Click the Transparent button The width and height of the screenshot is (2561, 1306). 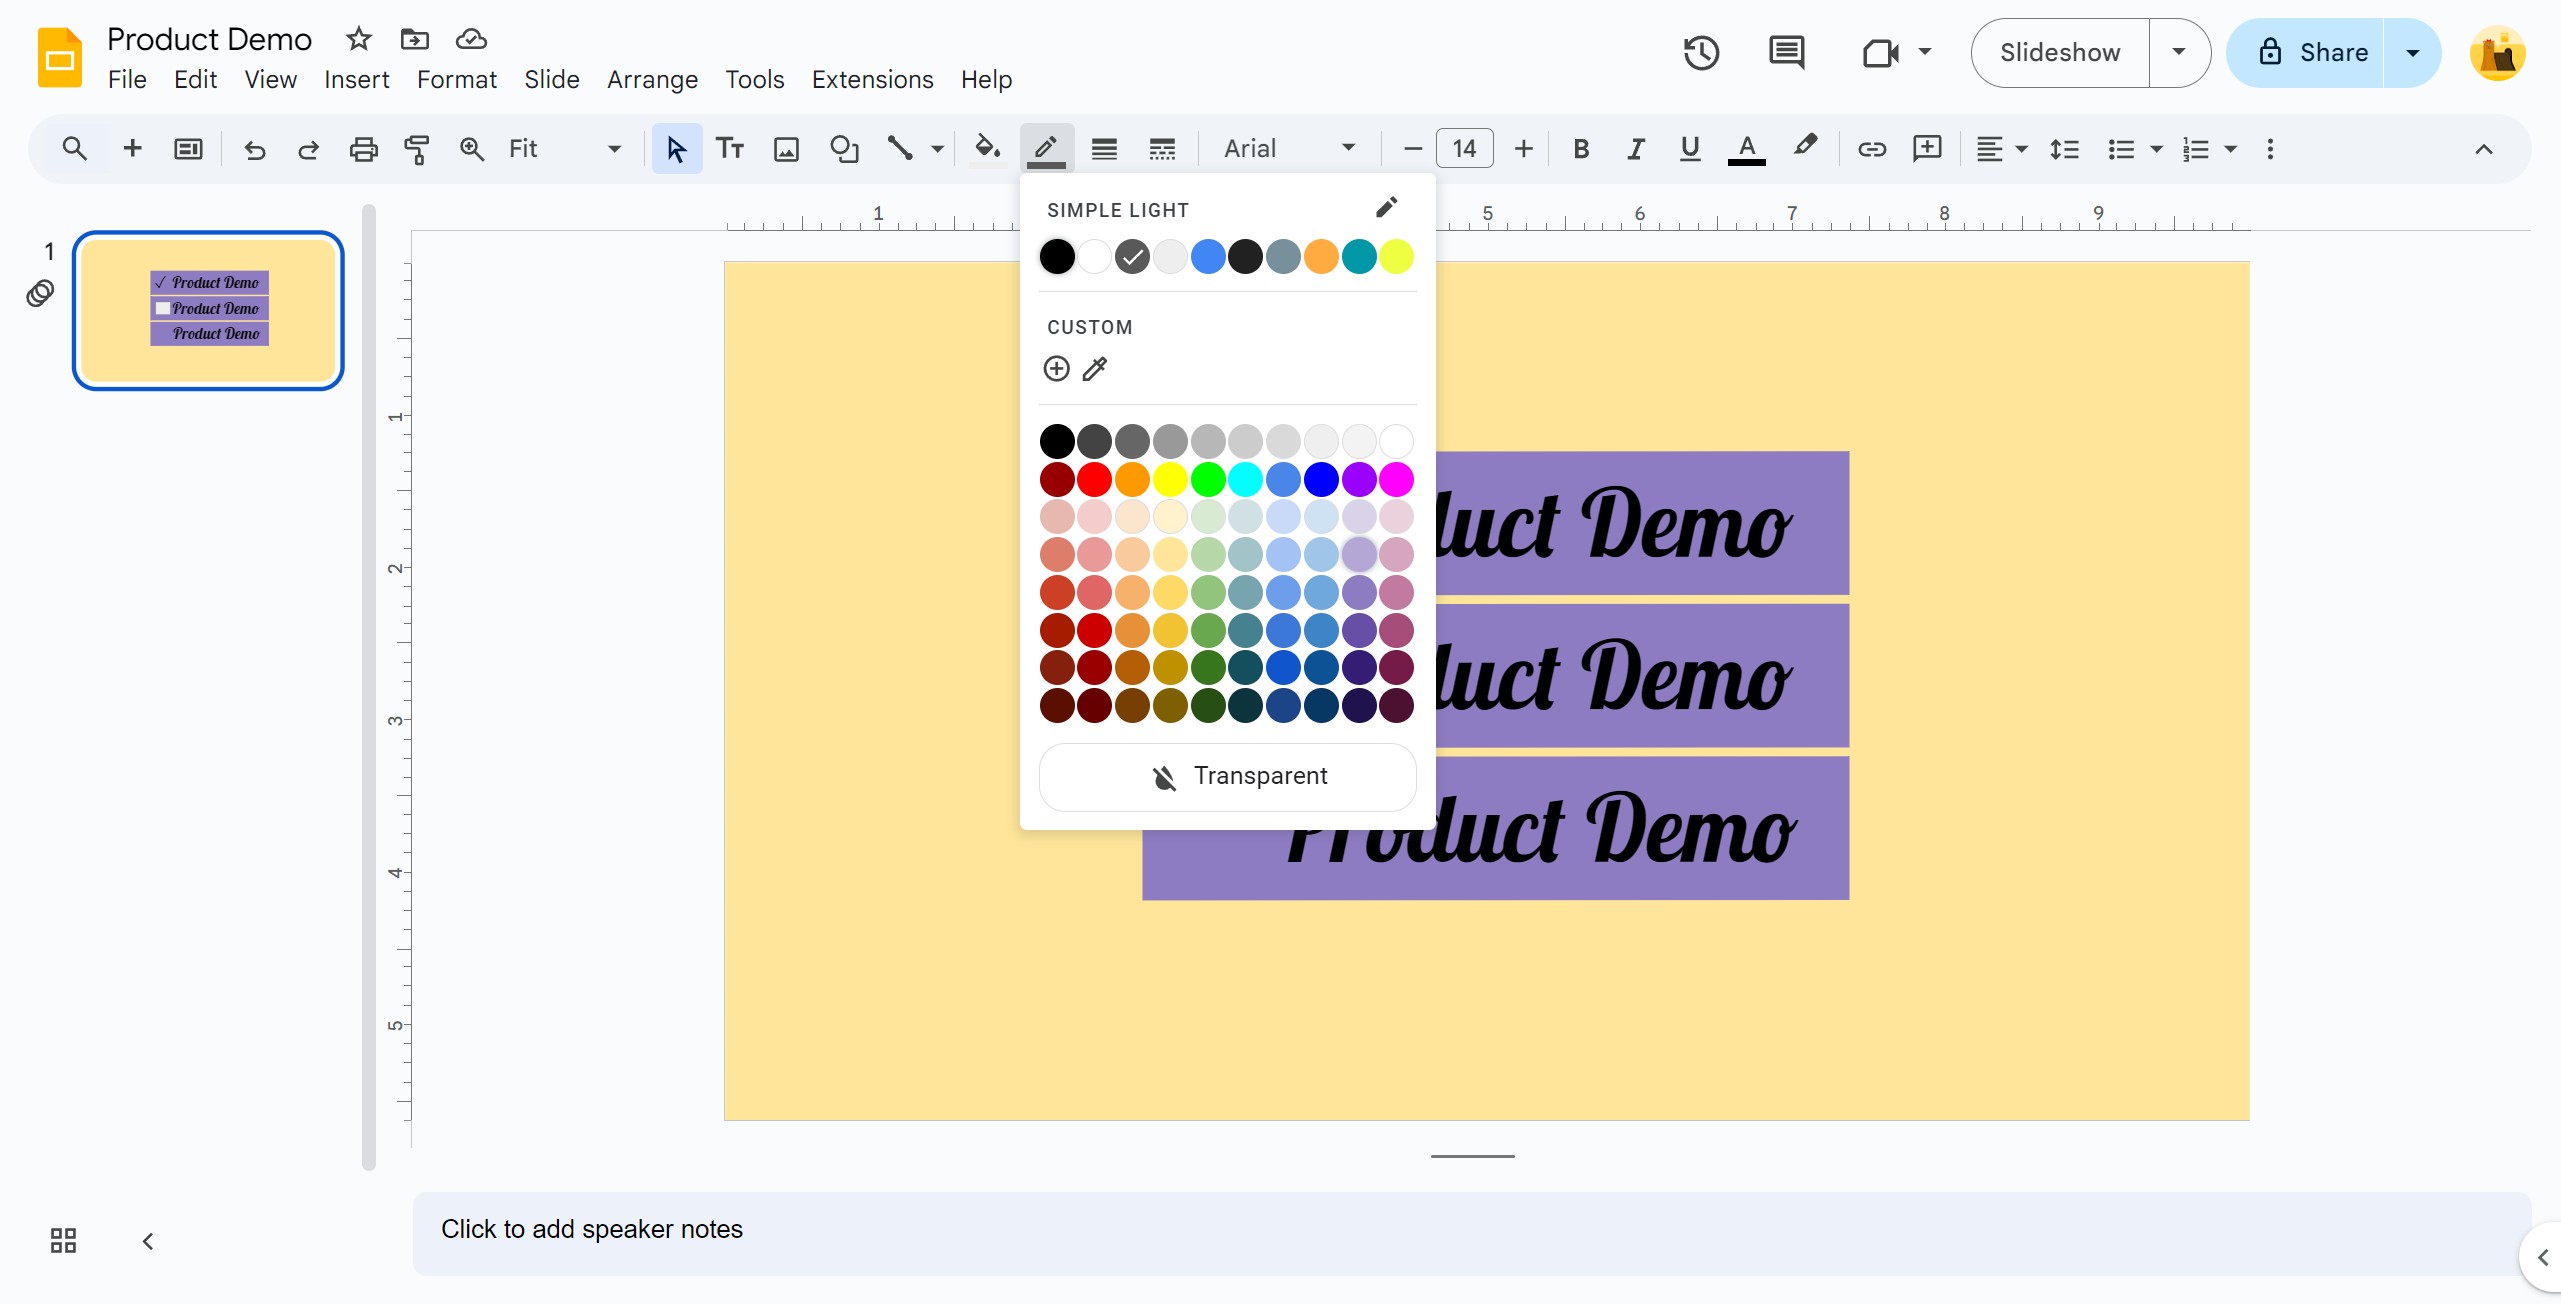pyautogui.click(x=1228, y=777)
